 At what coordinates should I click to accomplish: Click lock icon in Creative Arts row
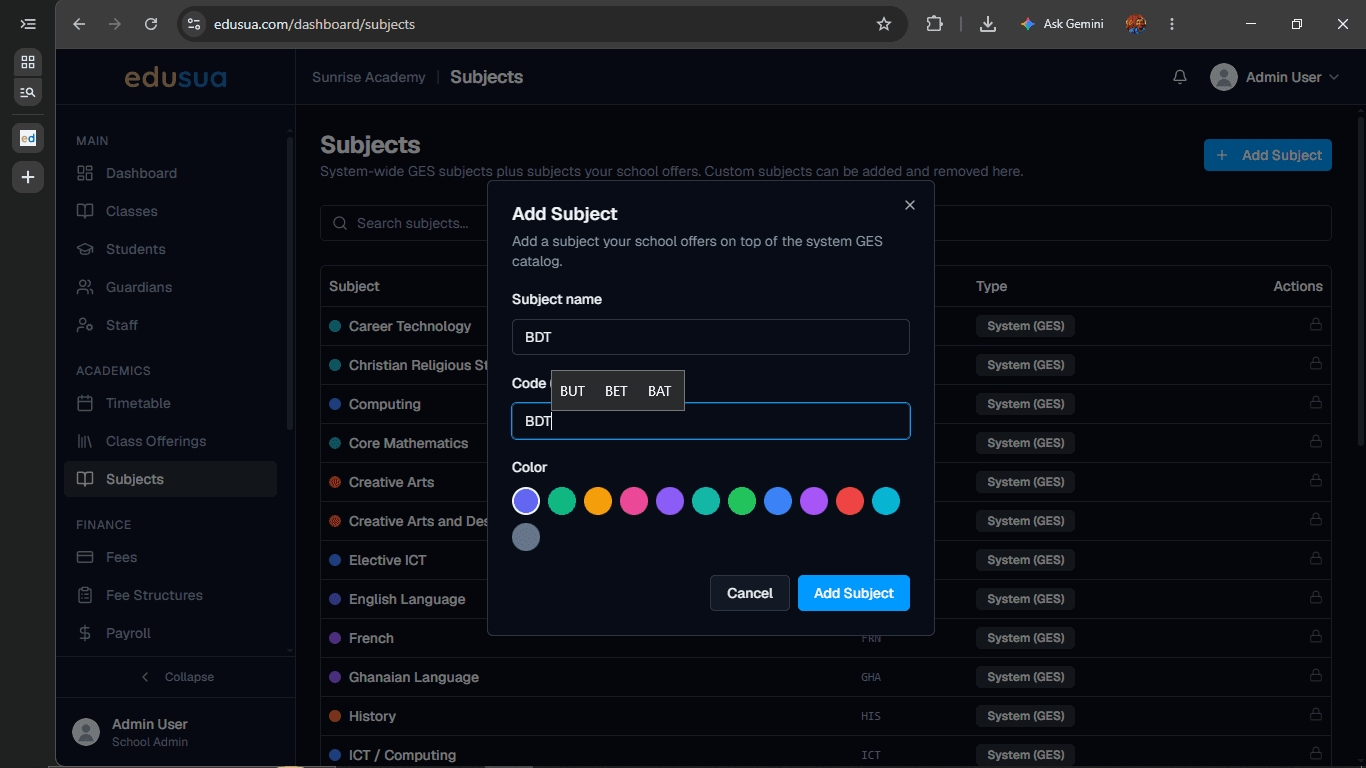pyautogui.click(x=1315, y=481)
